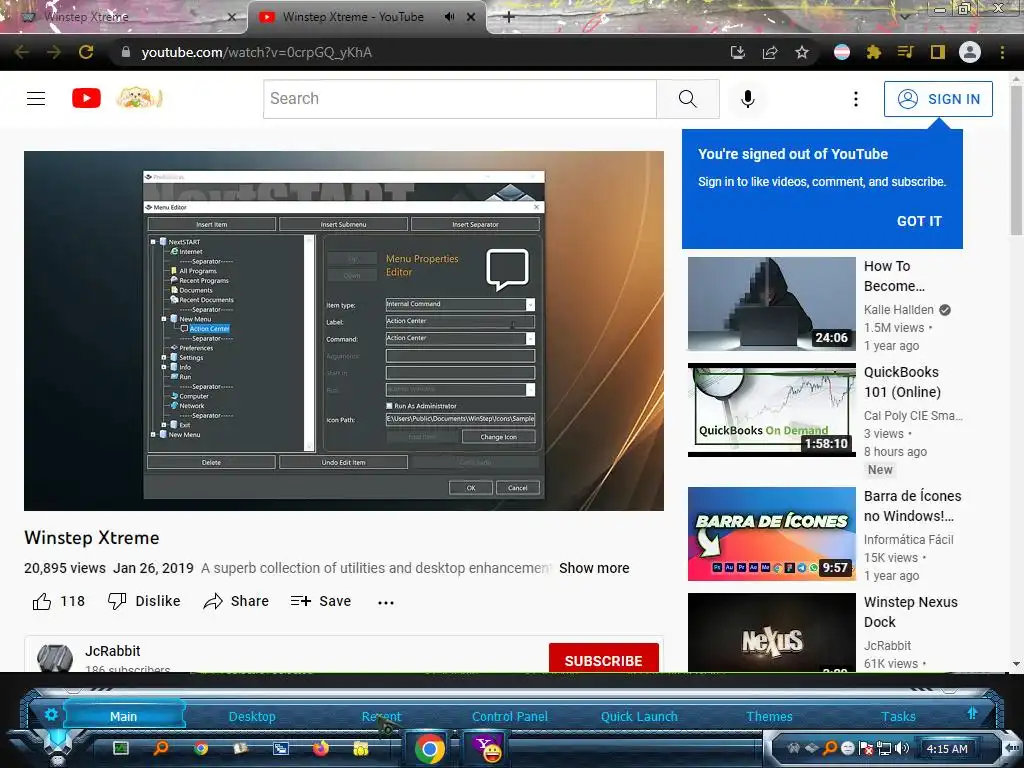Open the How To Become video thumbnail
The height and width of the screenshot is (768, 1024).
click(771, 304)
